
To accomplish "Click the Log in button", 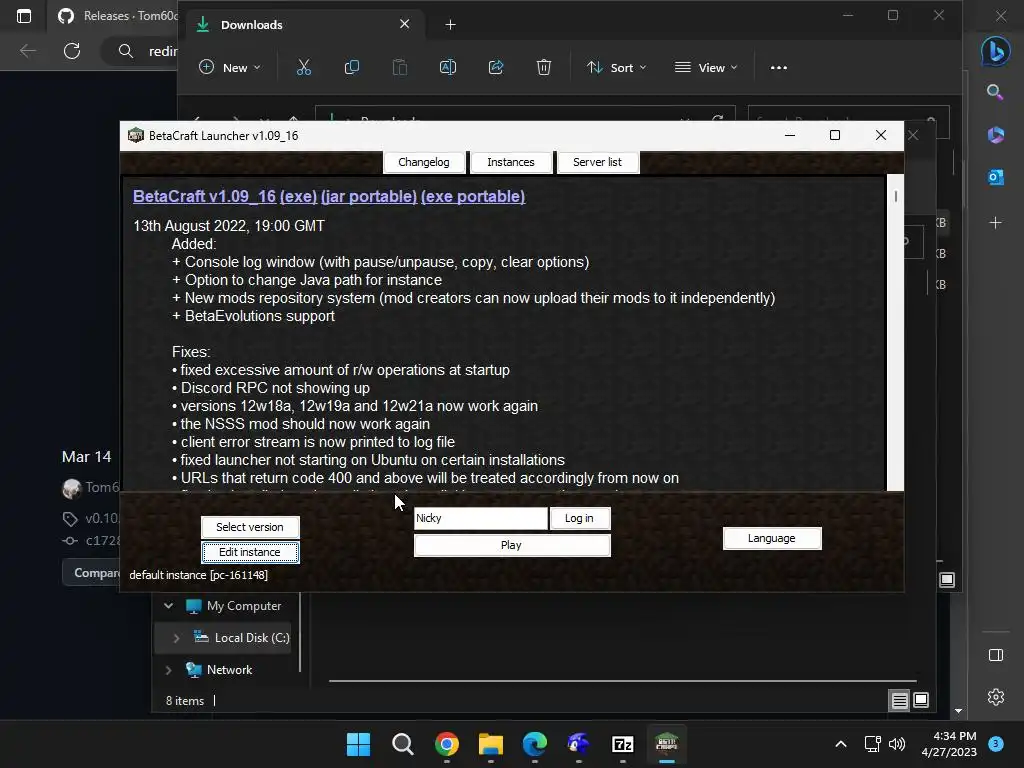I will tap(579, 518).
